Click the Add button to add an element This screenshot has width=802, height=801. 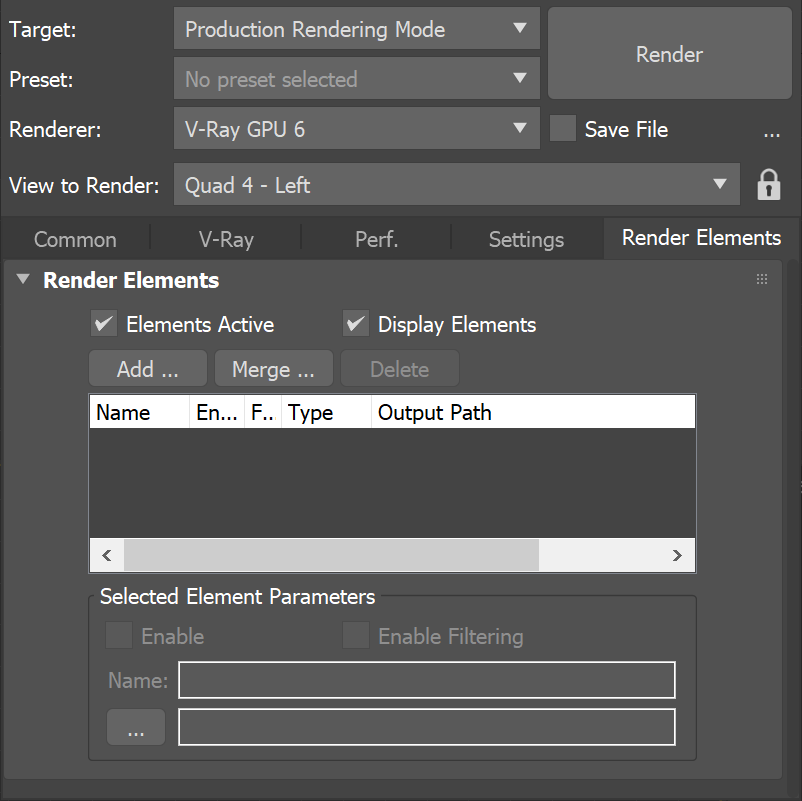[147, 368]
